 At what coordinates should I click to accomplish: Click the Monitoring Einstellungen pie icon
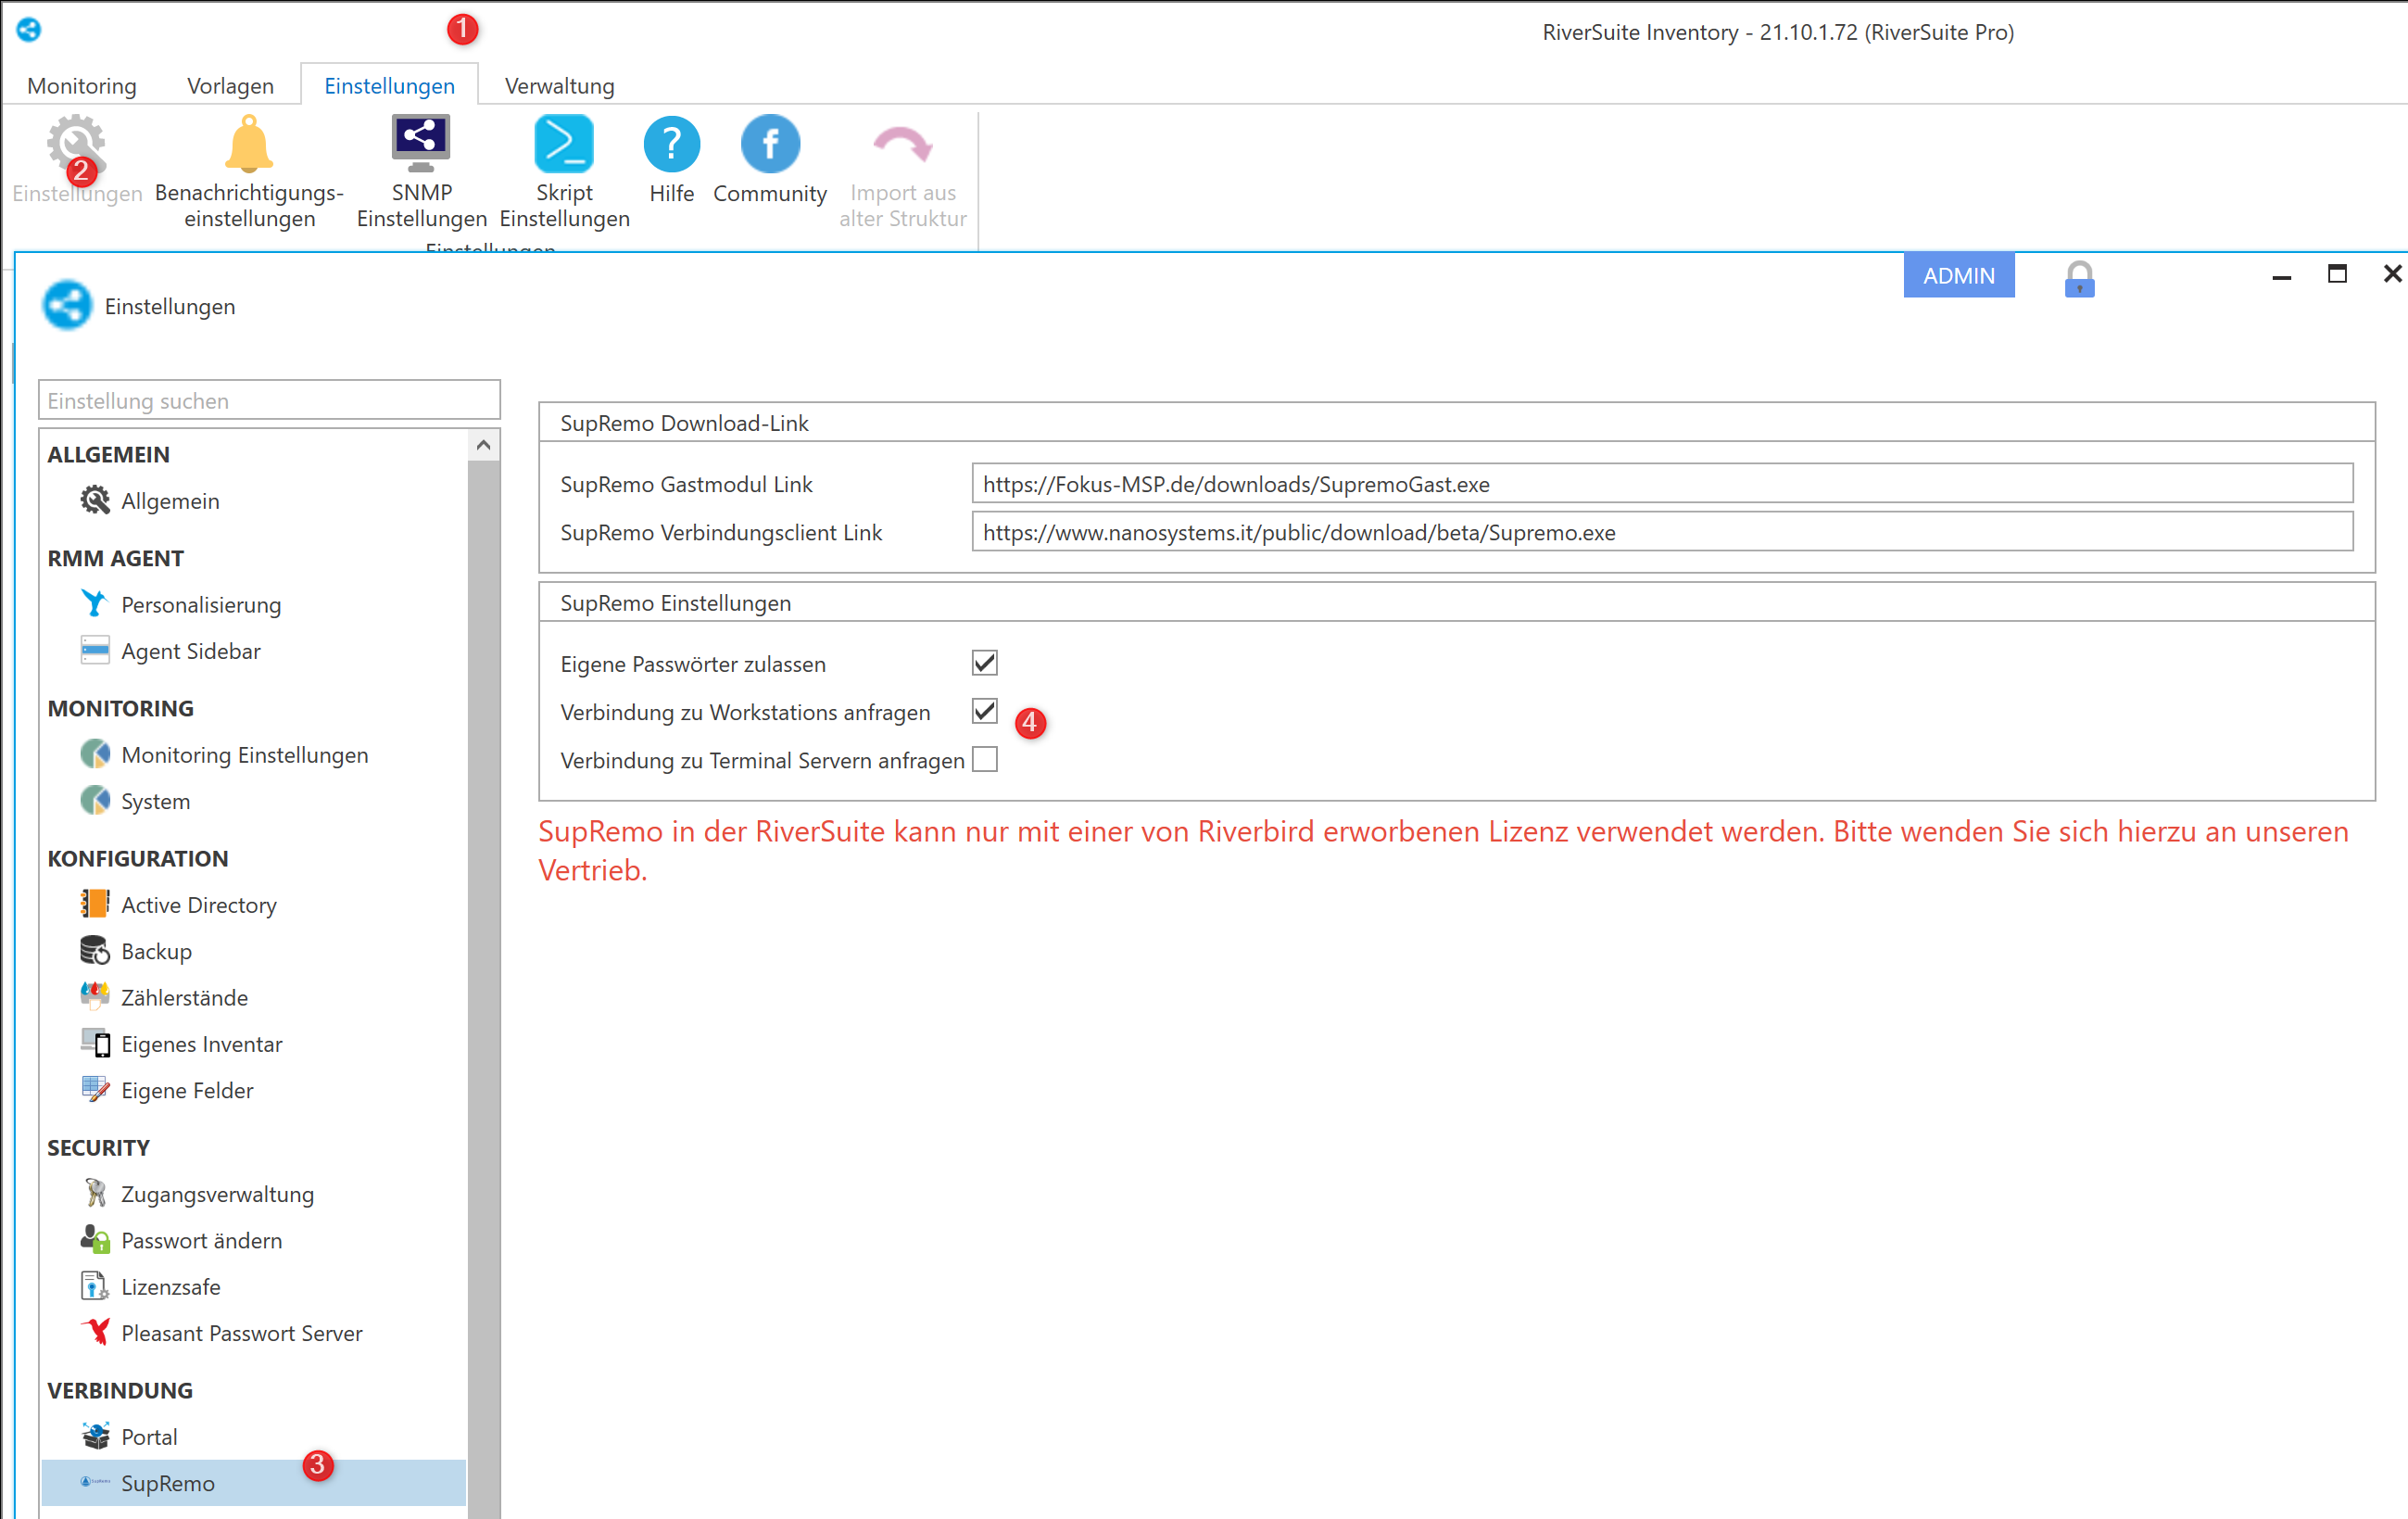[95, 754]
